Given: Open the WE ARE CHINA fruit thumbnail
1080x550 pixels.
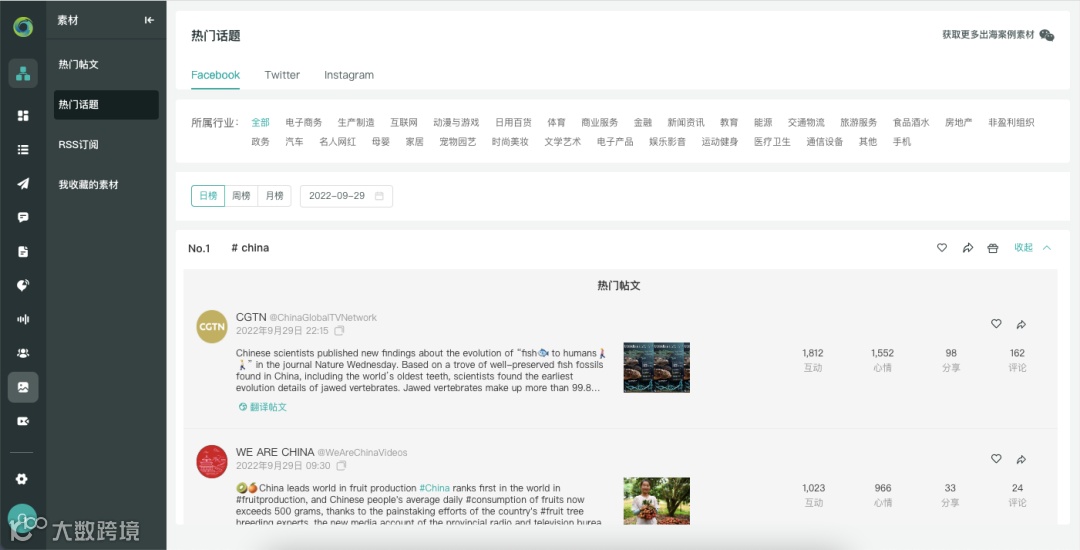Looking at the screenshot, I should coord(656,501).
